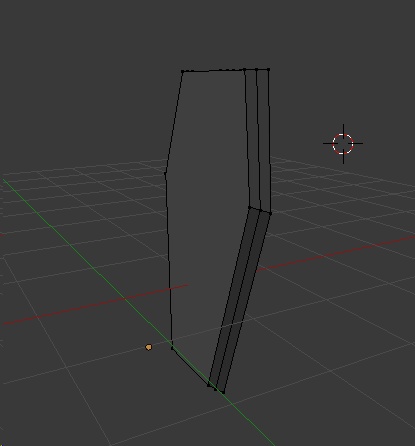Click the vertex at the left side bend
The image size is (415, 446).
[x=166, y=173]
